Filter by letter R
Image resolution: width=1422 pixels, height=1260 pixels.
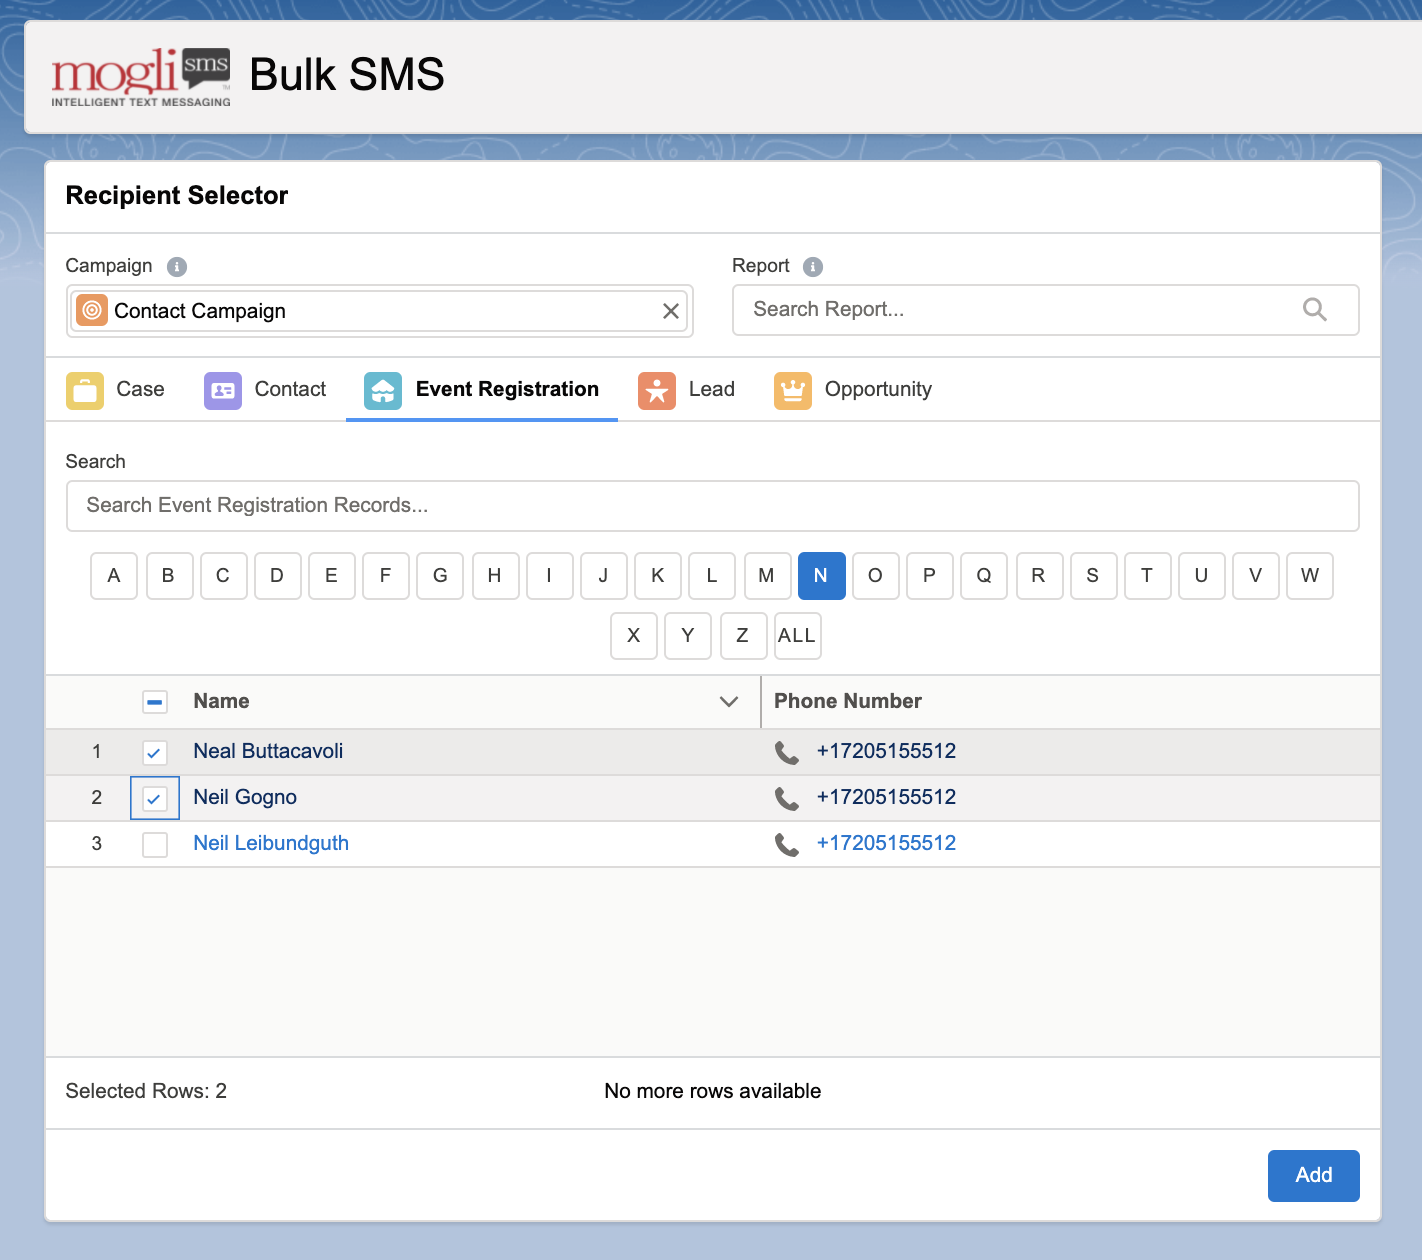(x=1039, y=576)
